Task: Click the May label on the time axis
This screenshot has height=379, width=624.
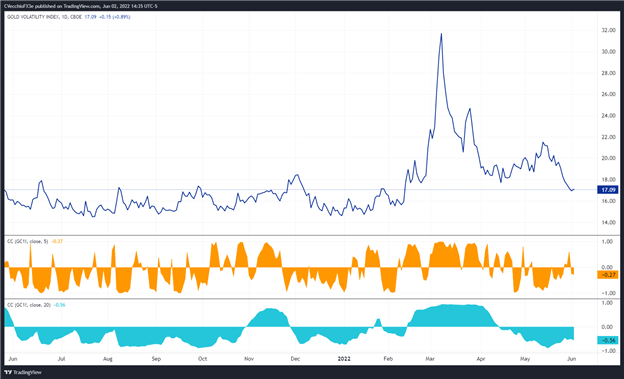Action: click(x=525, y=359)
